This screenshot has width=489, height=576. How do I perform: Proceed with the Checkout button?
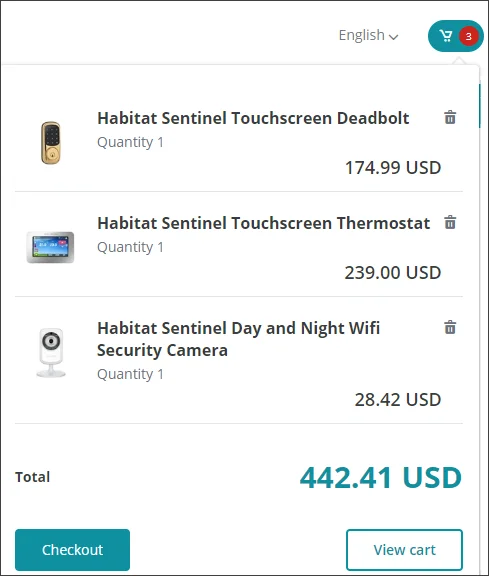[72, 550]
